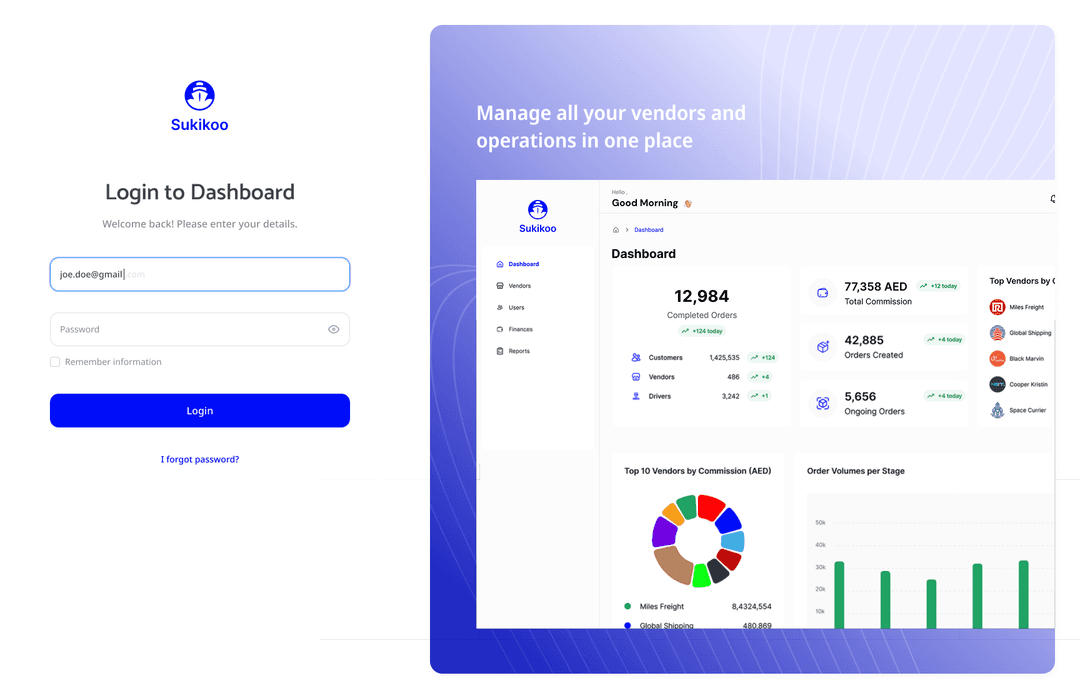Click the email input field
Screen dimensions: 1080x698
pos(200,274)
